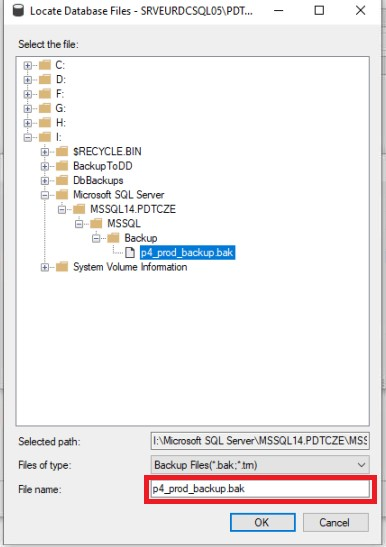Collapse the MSSQL14.PDTCZE folder
The image size is (386, 547).
point(62,209)
